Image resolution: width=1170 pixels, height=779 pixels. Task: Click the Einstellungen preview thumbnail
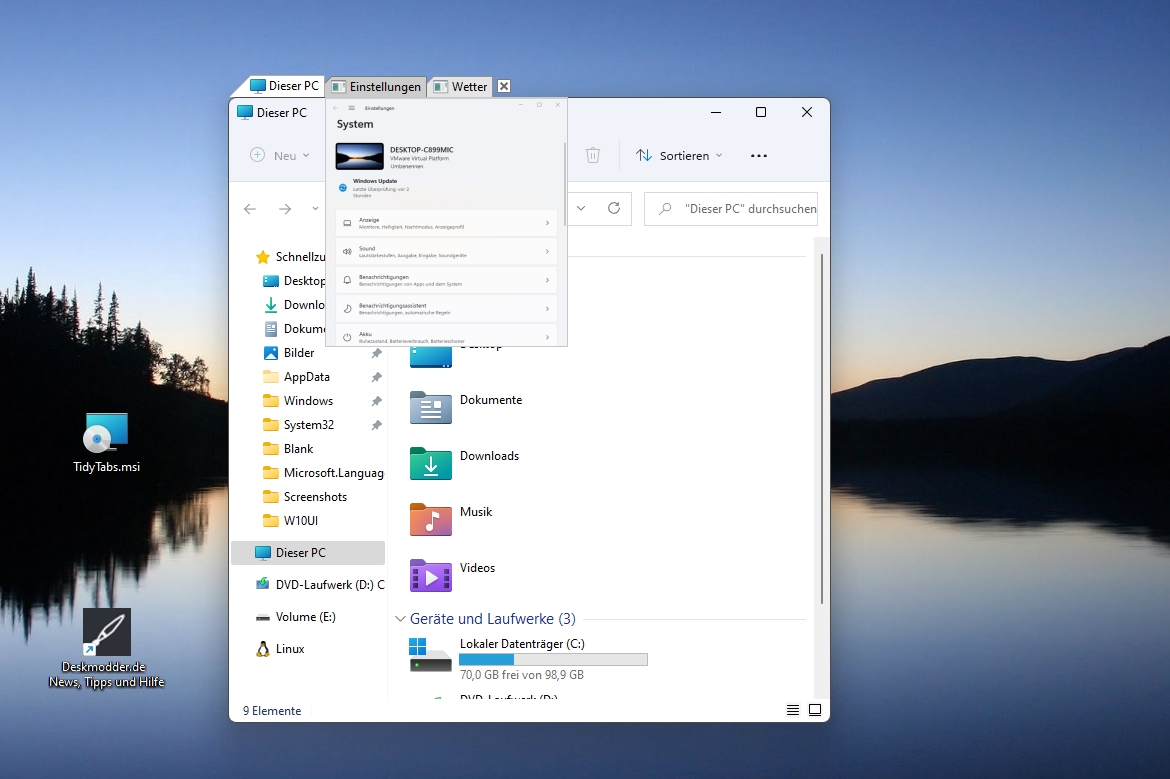pos(447,222)
